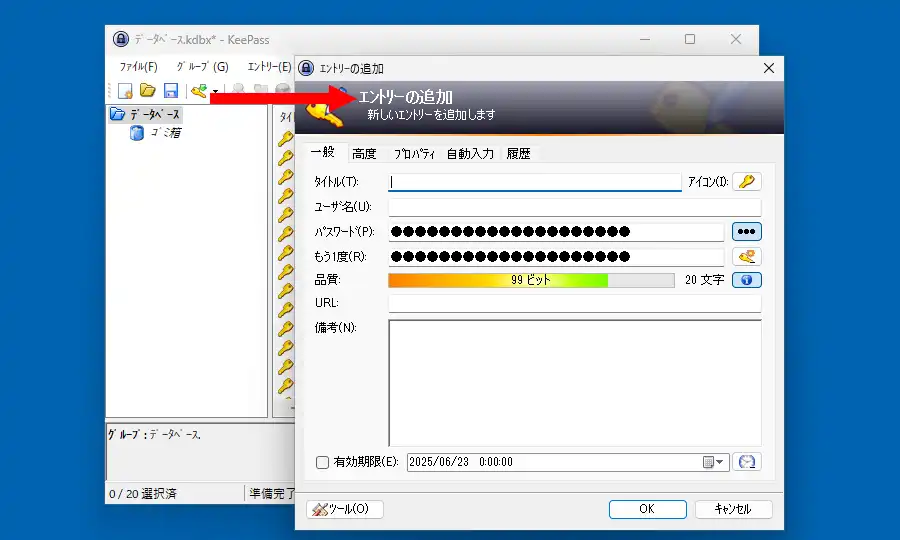Viewport: 900px width, 540px height.
Task: Click the URL input field
Action: pos(575,303)
